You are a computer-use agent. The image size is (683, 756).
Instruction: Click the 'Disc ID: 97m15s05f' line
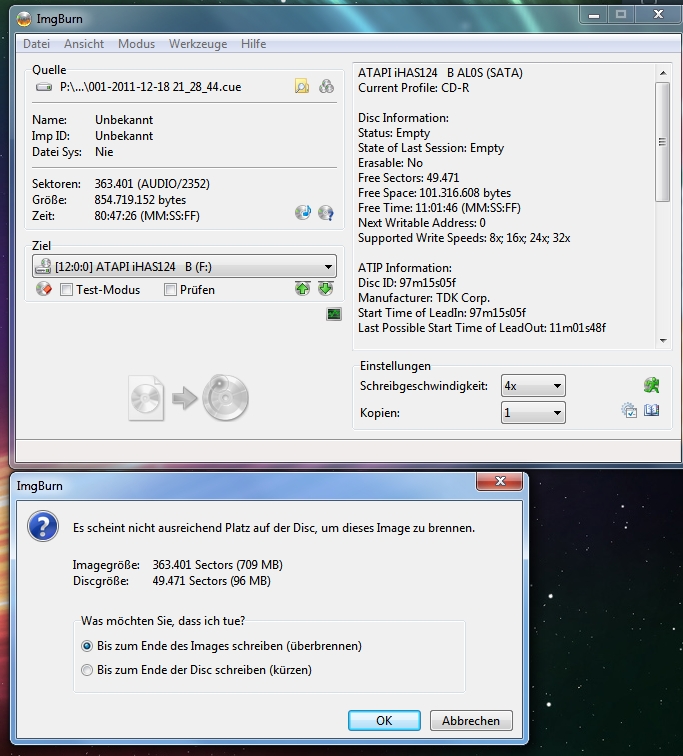pos(406,283)
